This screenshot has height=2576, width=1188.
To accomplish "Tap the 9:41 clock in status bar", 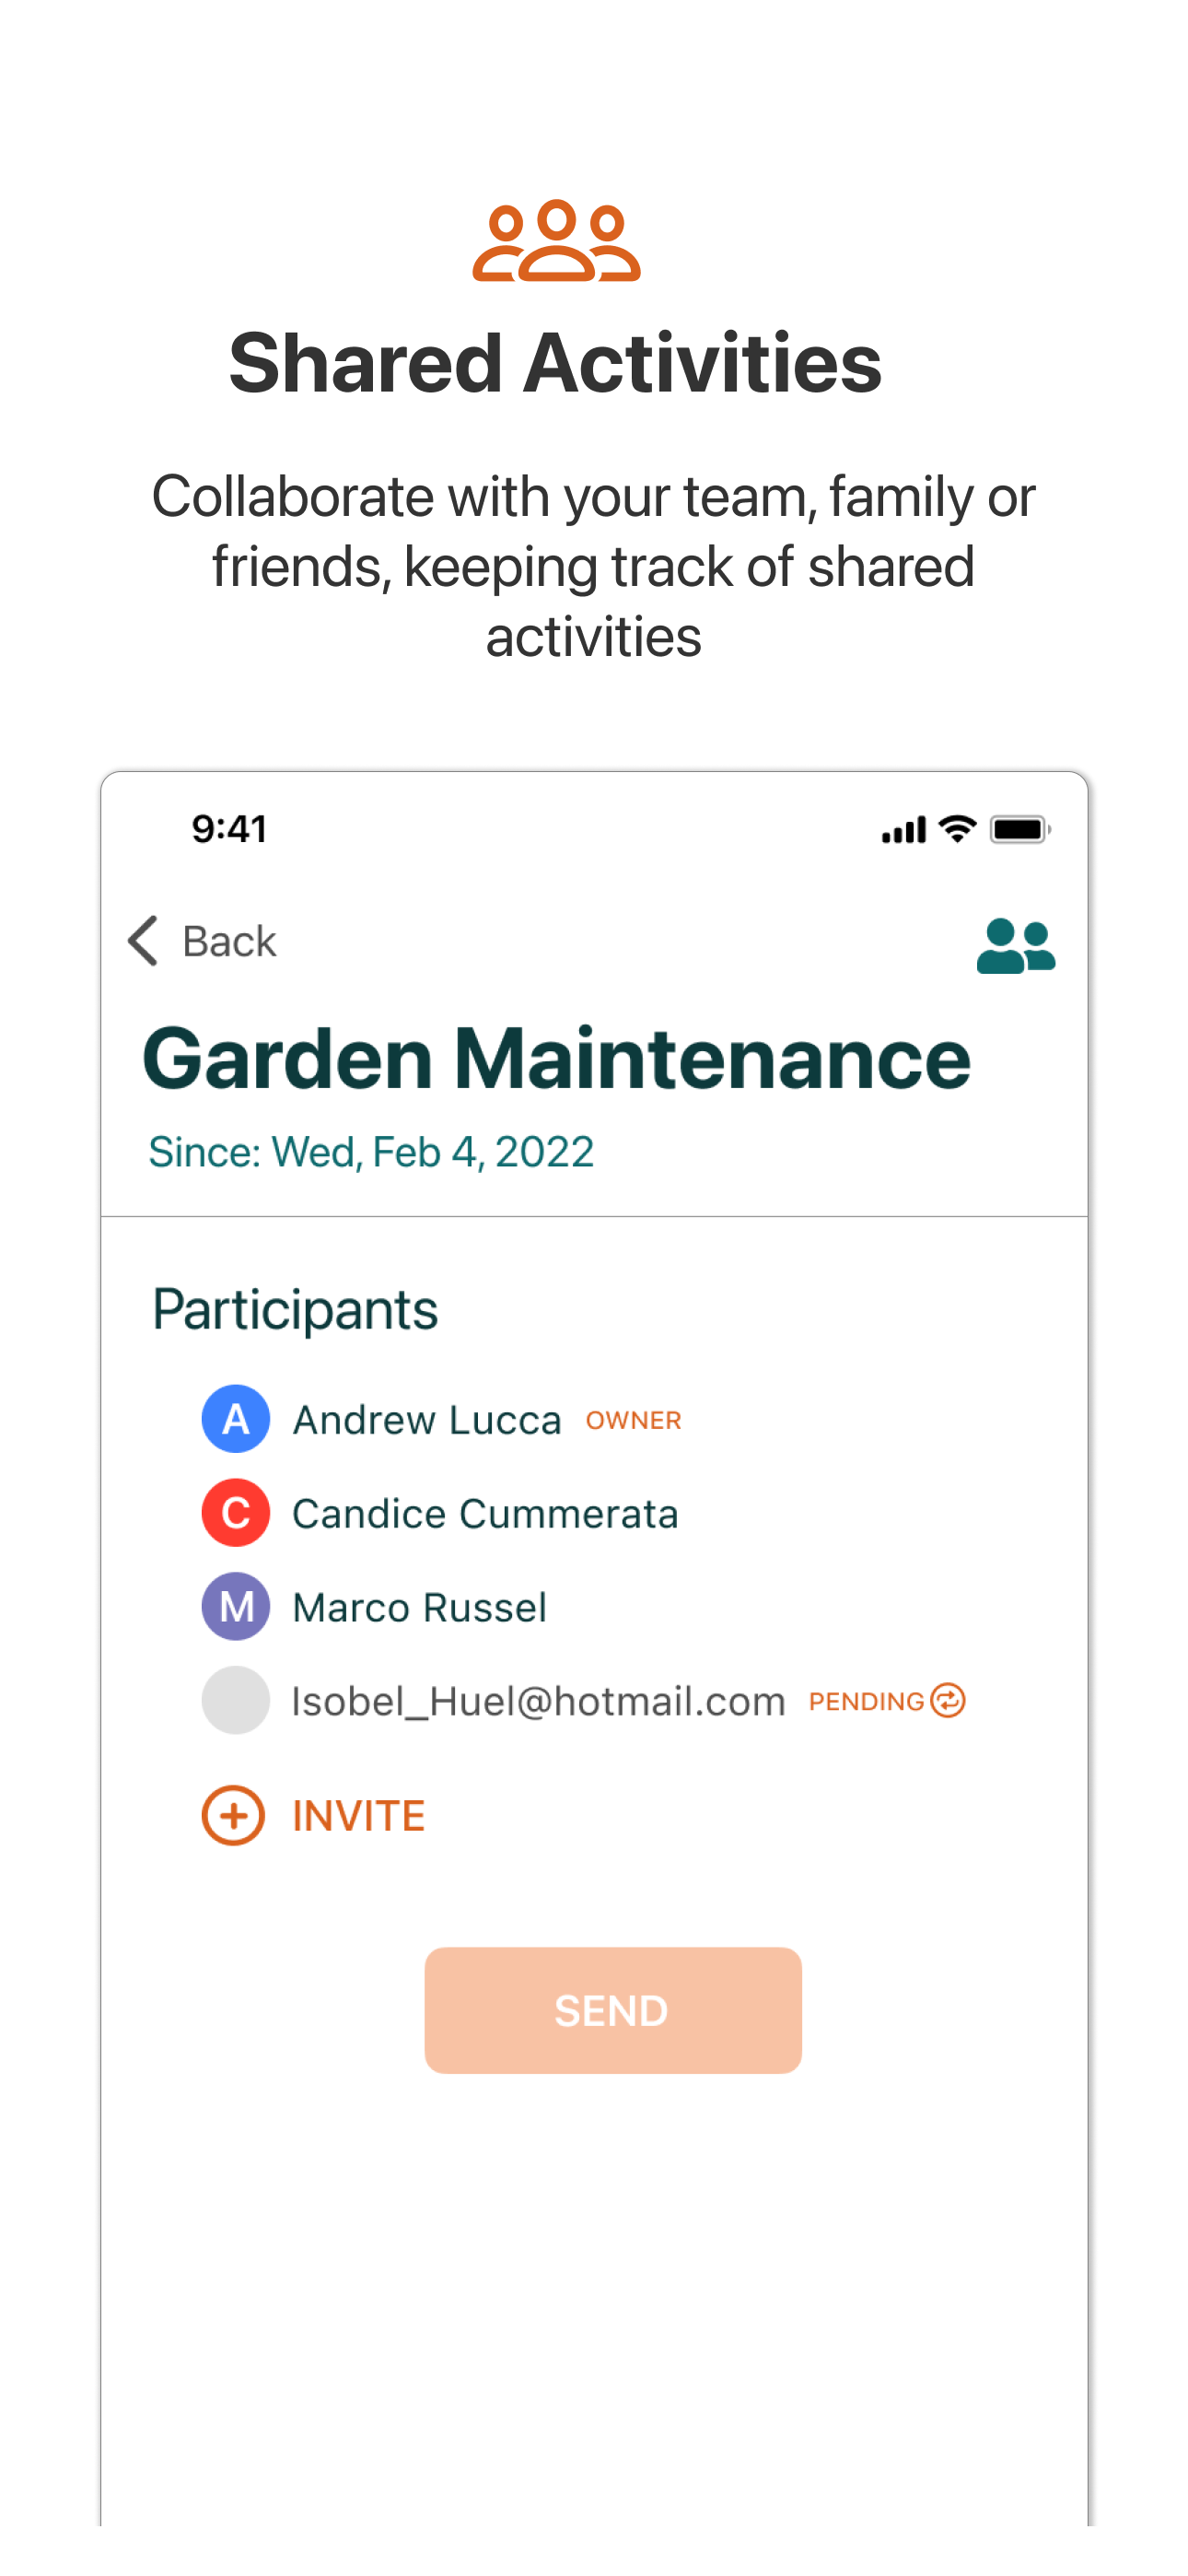I will (x=229, y=829).
